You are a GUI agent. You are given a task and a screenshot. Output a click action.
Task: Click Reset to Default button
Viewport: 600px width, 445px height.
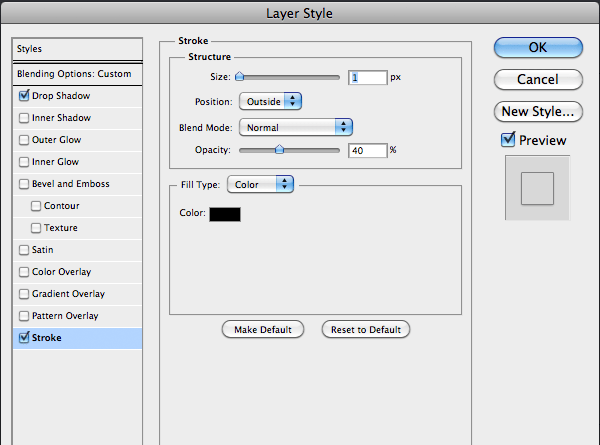coord(366,329)
